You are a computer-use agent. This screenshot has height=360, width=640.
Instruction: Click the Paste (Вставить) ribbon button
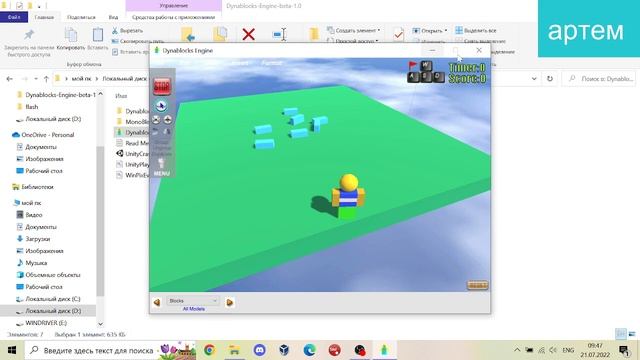[98, 39]
